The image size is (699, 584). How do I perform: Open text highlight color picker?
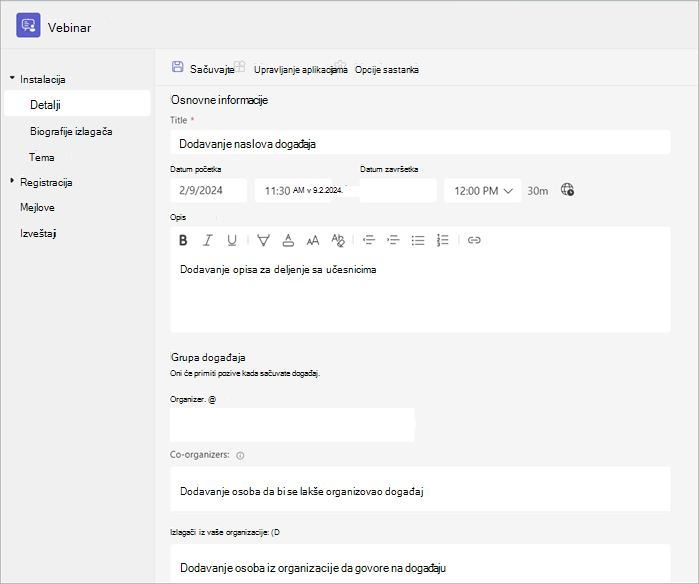click(263, 240)
